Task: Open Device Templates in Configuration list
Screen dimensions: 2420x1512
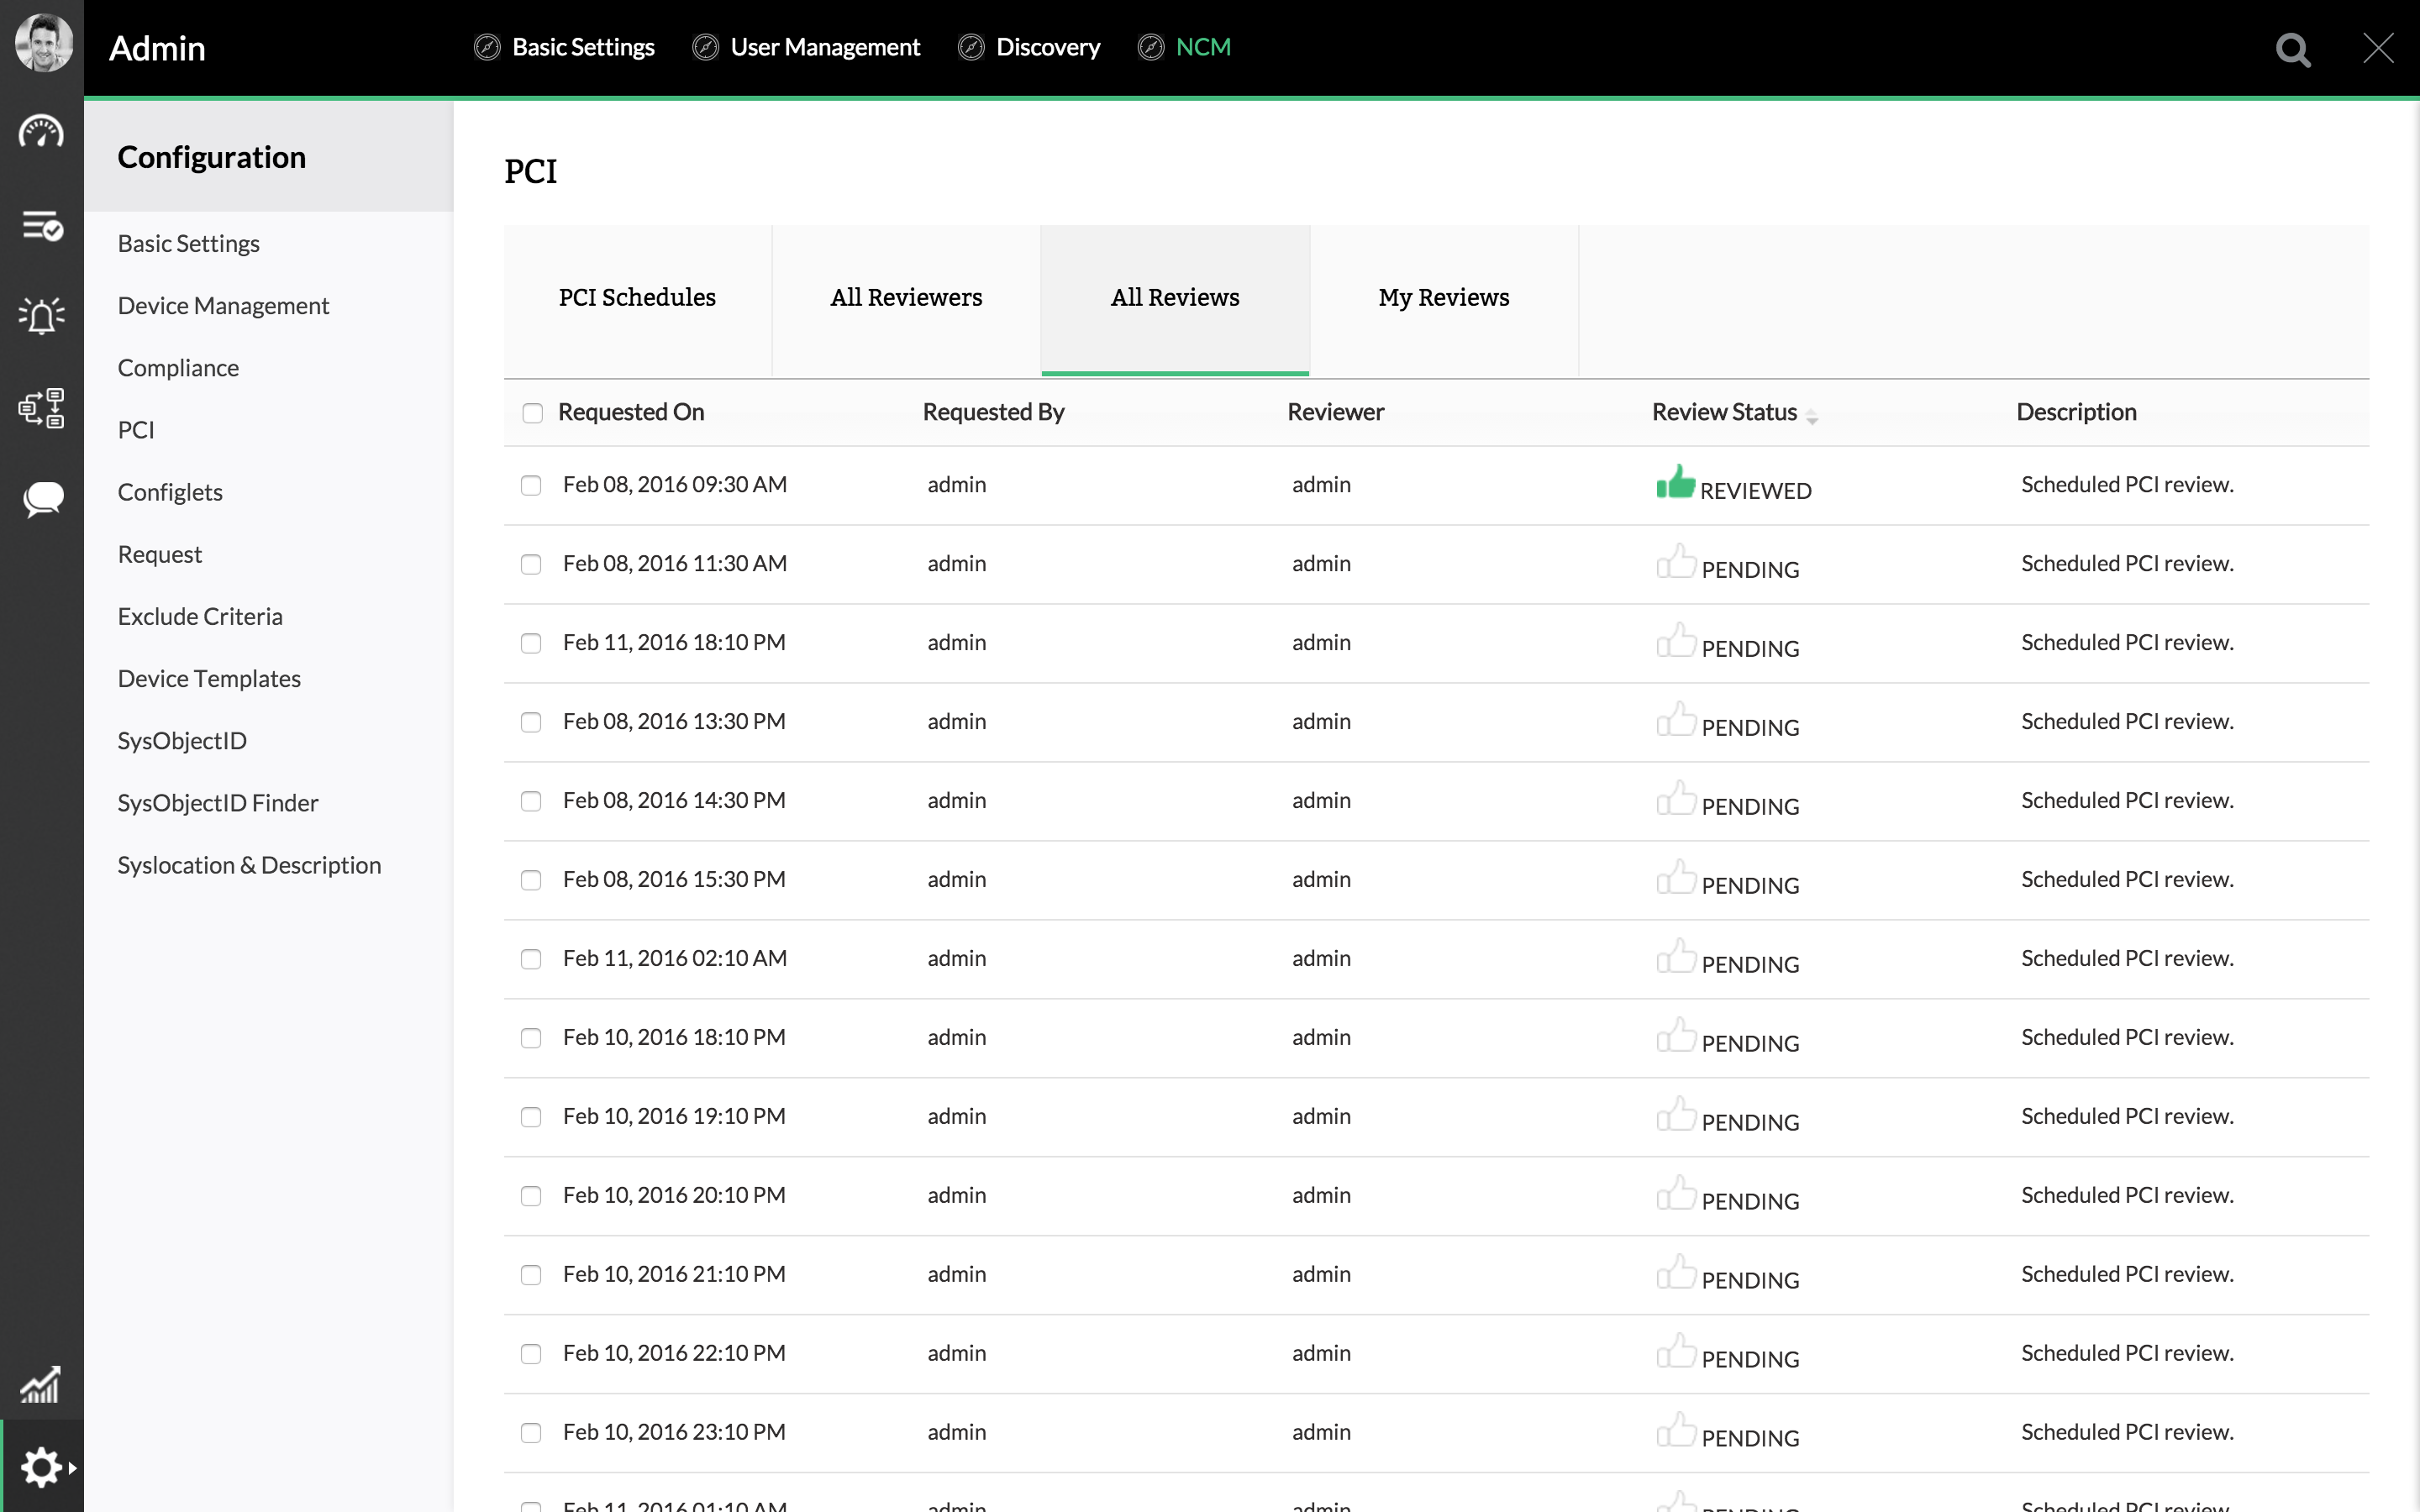Action: [209, 678]
